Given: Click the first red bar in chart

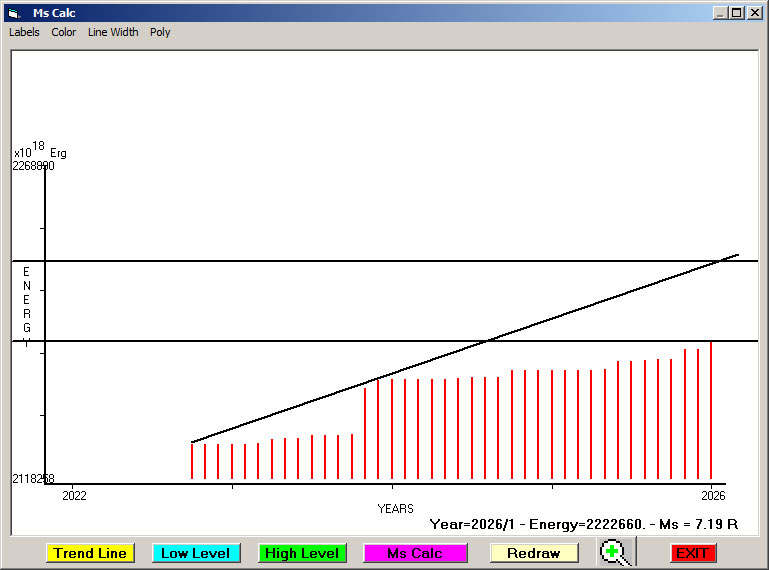Looking at the screenshot, I should click(192, 461).
